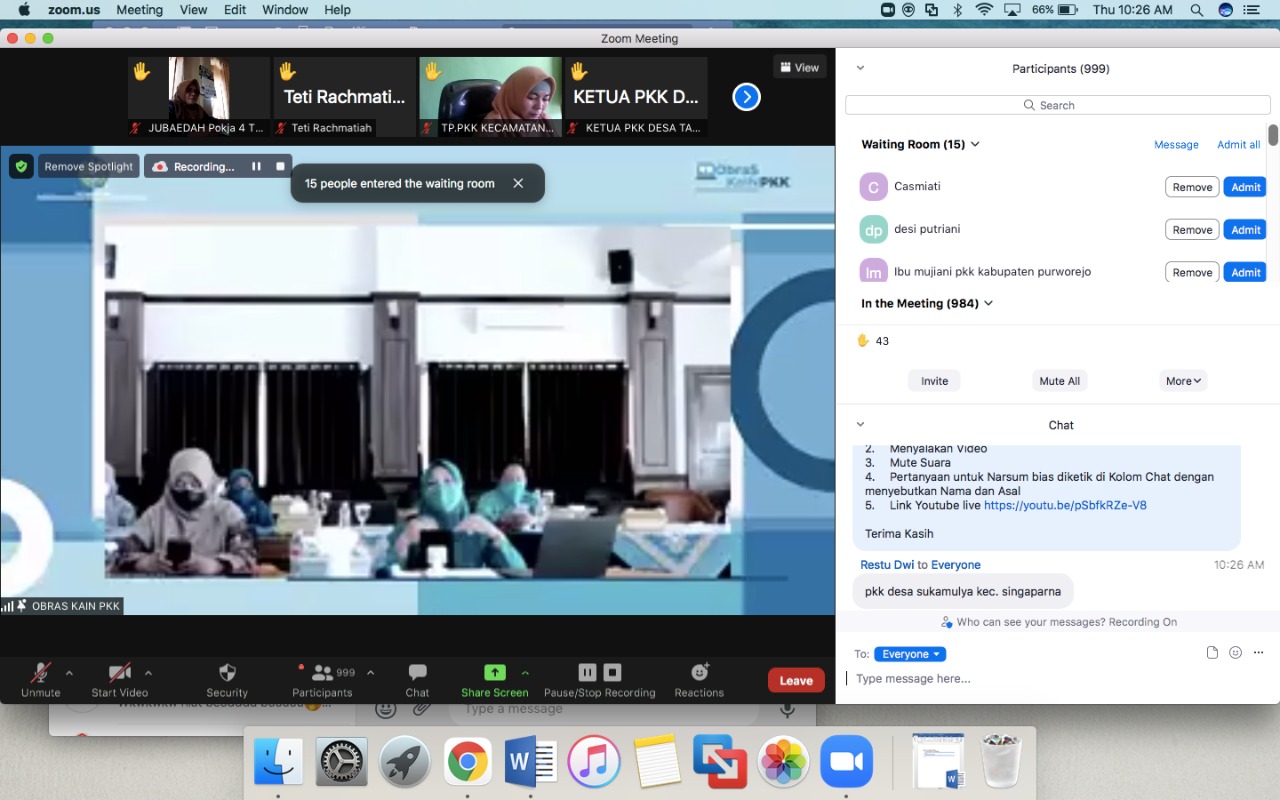Open the Meeting menu
This screenshot has height=800, width=1280.
click(x=139, y=9)
